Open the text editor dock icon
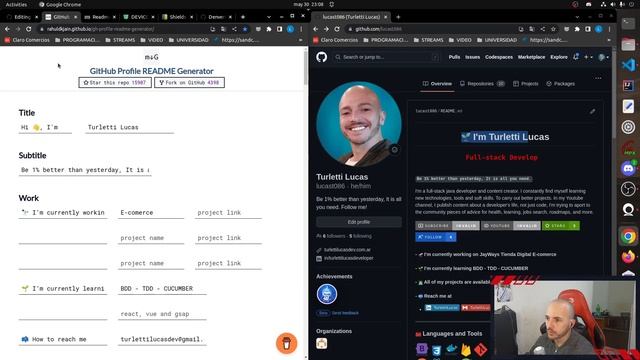The image size is (640, 360). [628, 106]
